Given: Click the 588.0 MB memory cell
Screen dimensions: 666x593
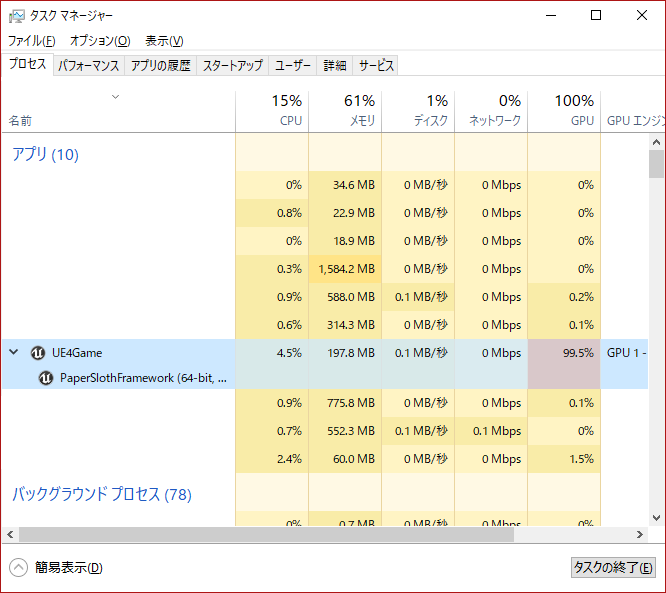Looking at the screenshot, I should tap(345, 297).
